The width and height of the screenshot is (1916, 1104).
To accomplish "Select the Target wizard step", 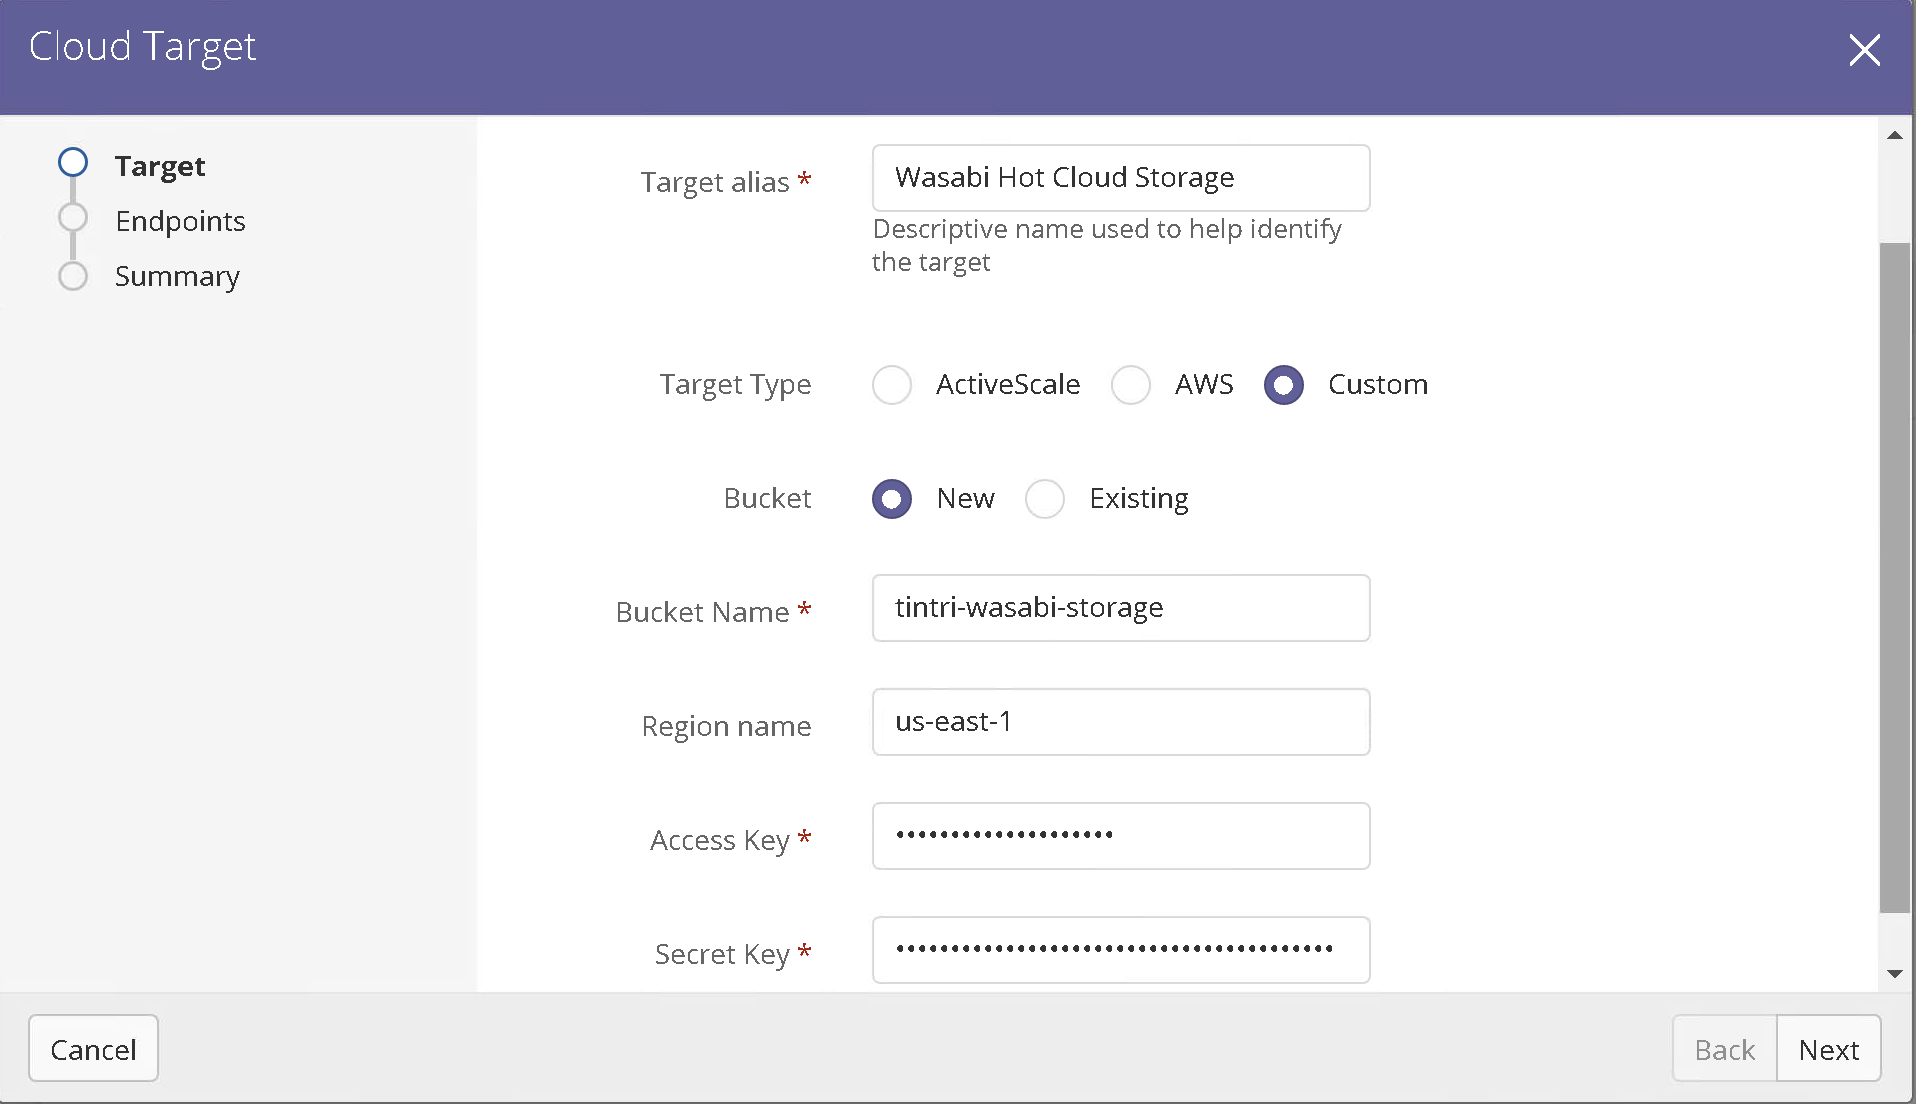I will [160, 166].
